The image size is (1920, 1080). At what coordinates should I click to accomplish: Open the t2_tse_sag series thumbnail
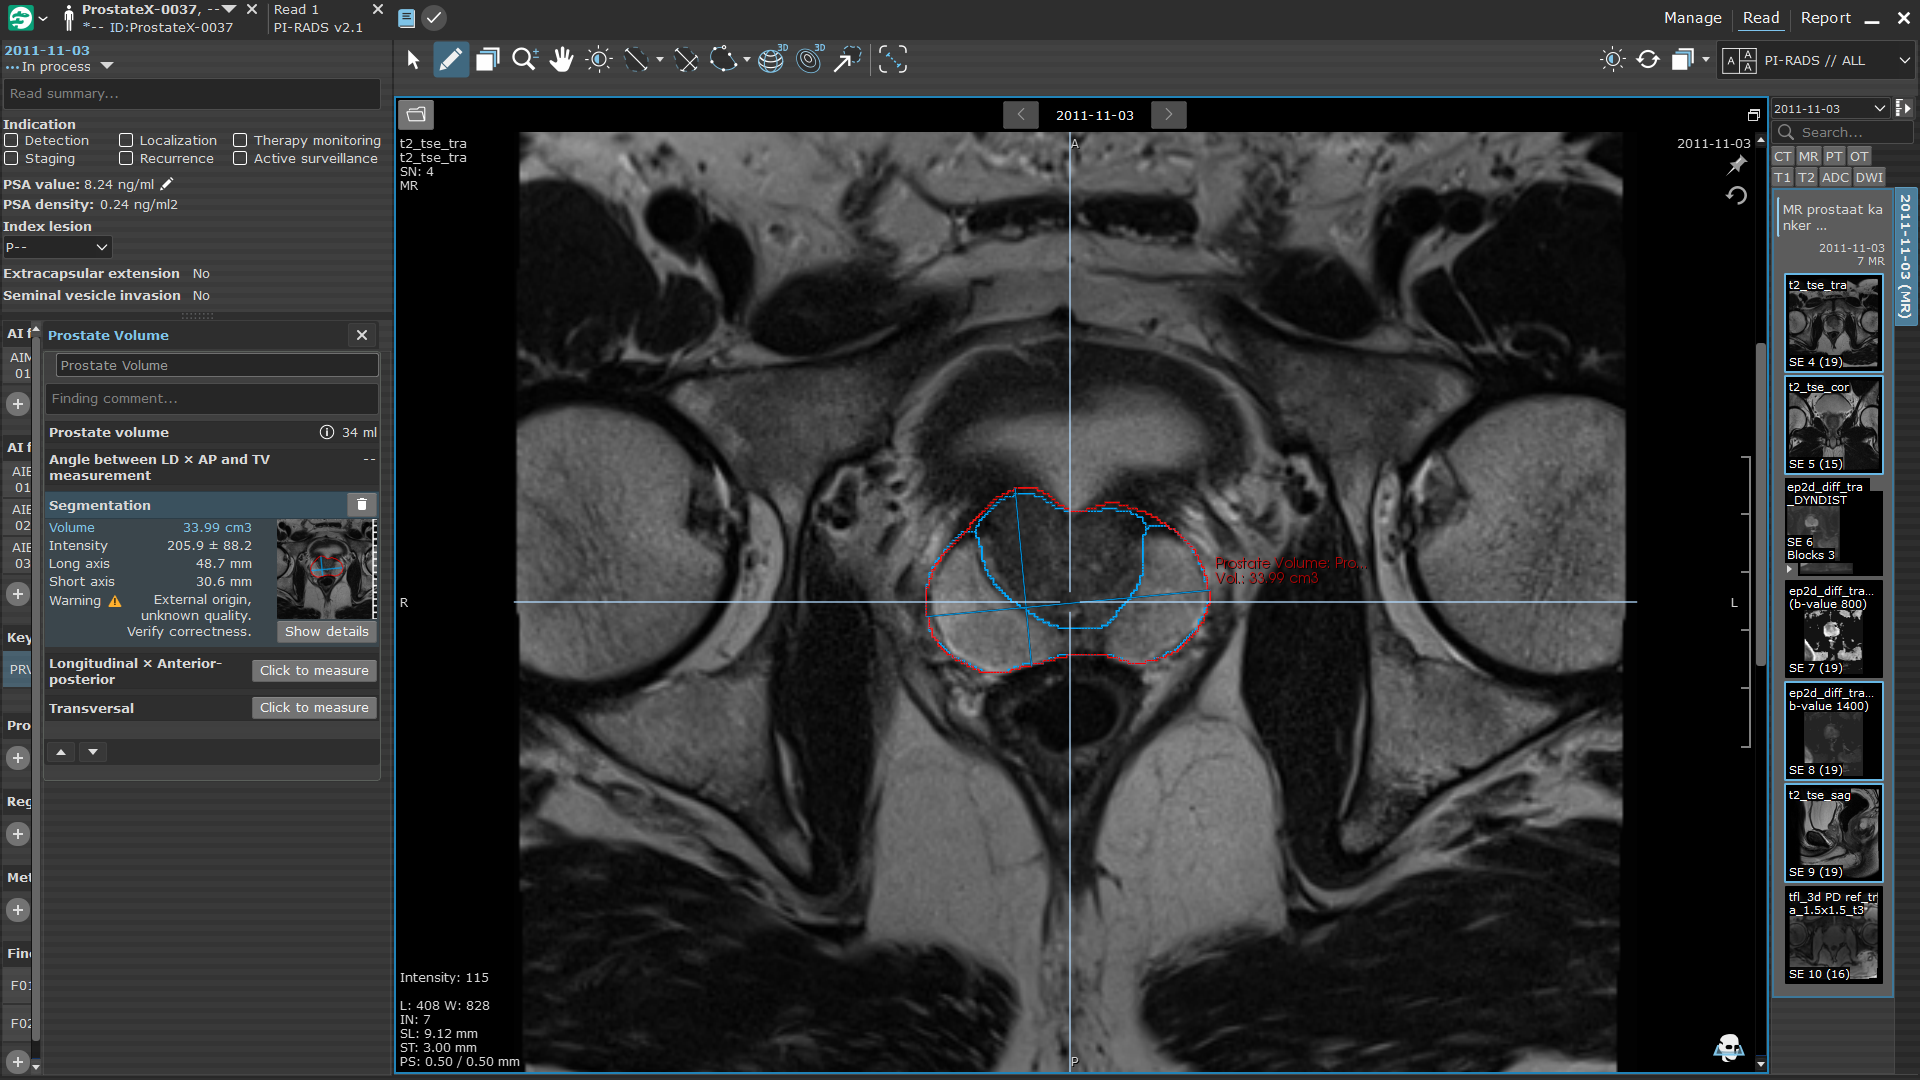click(x=1833, y=832)
